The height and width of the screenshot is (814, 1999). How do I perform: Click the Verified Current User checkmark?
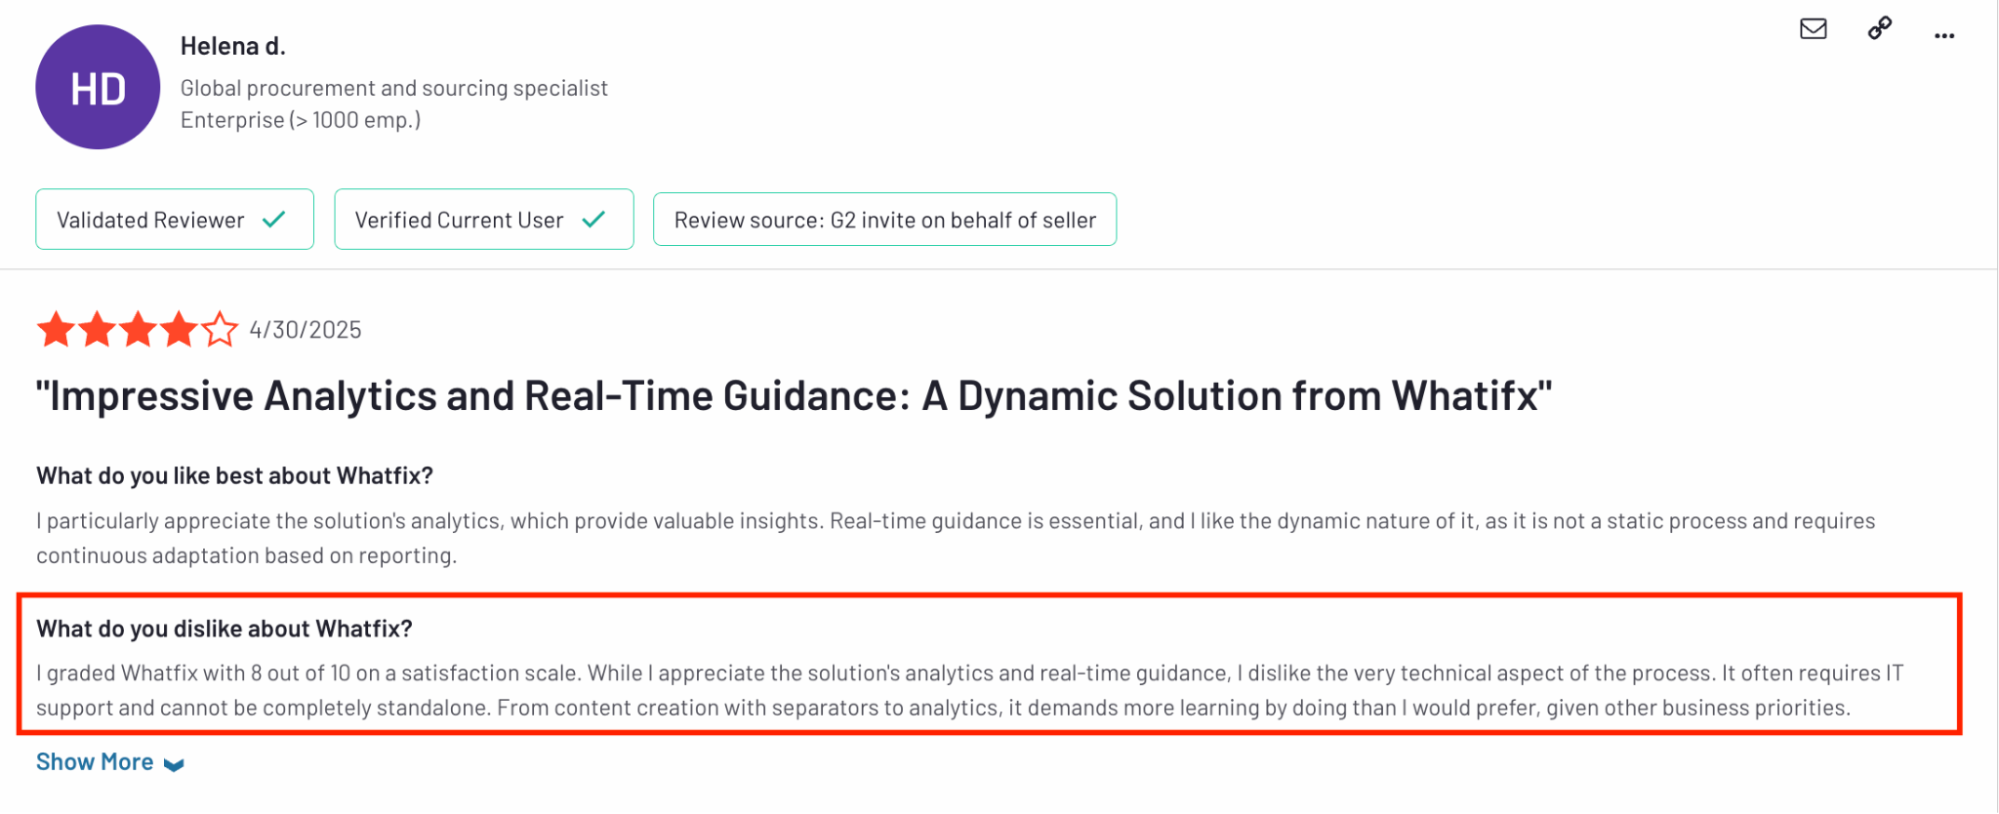coord(594,219)
